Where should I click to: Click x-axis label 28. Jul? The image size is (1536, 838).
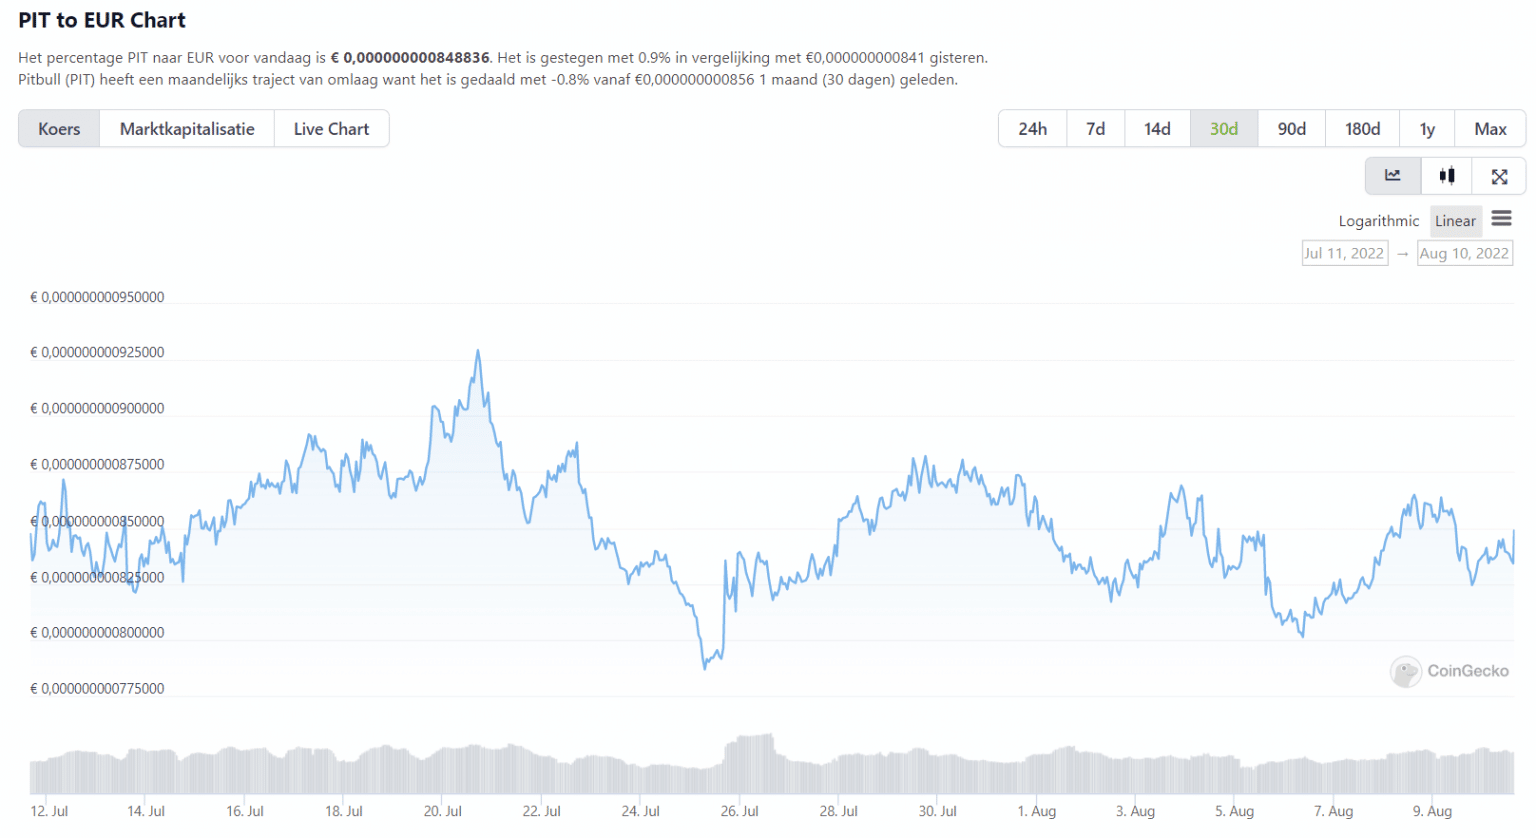[839, 811]
